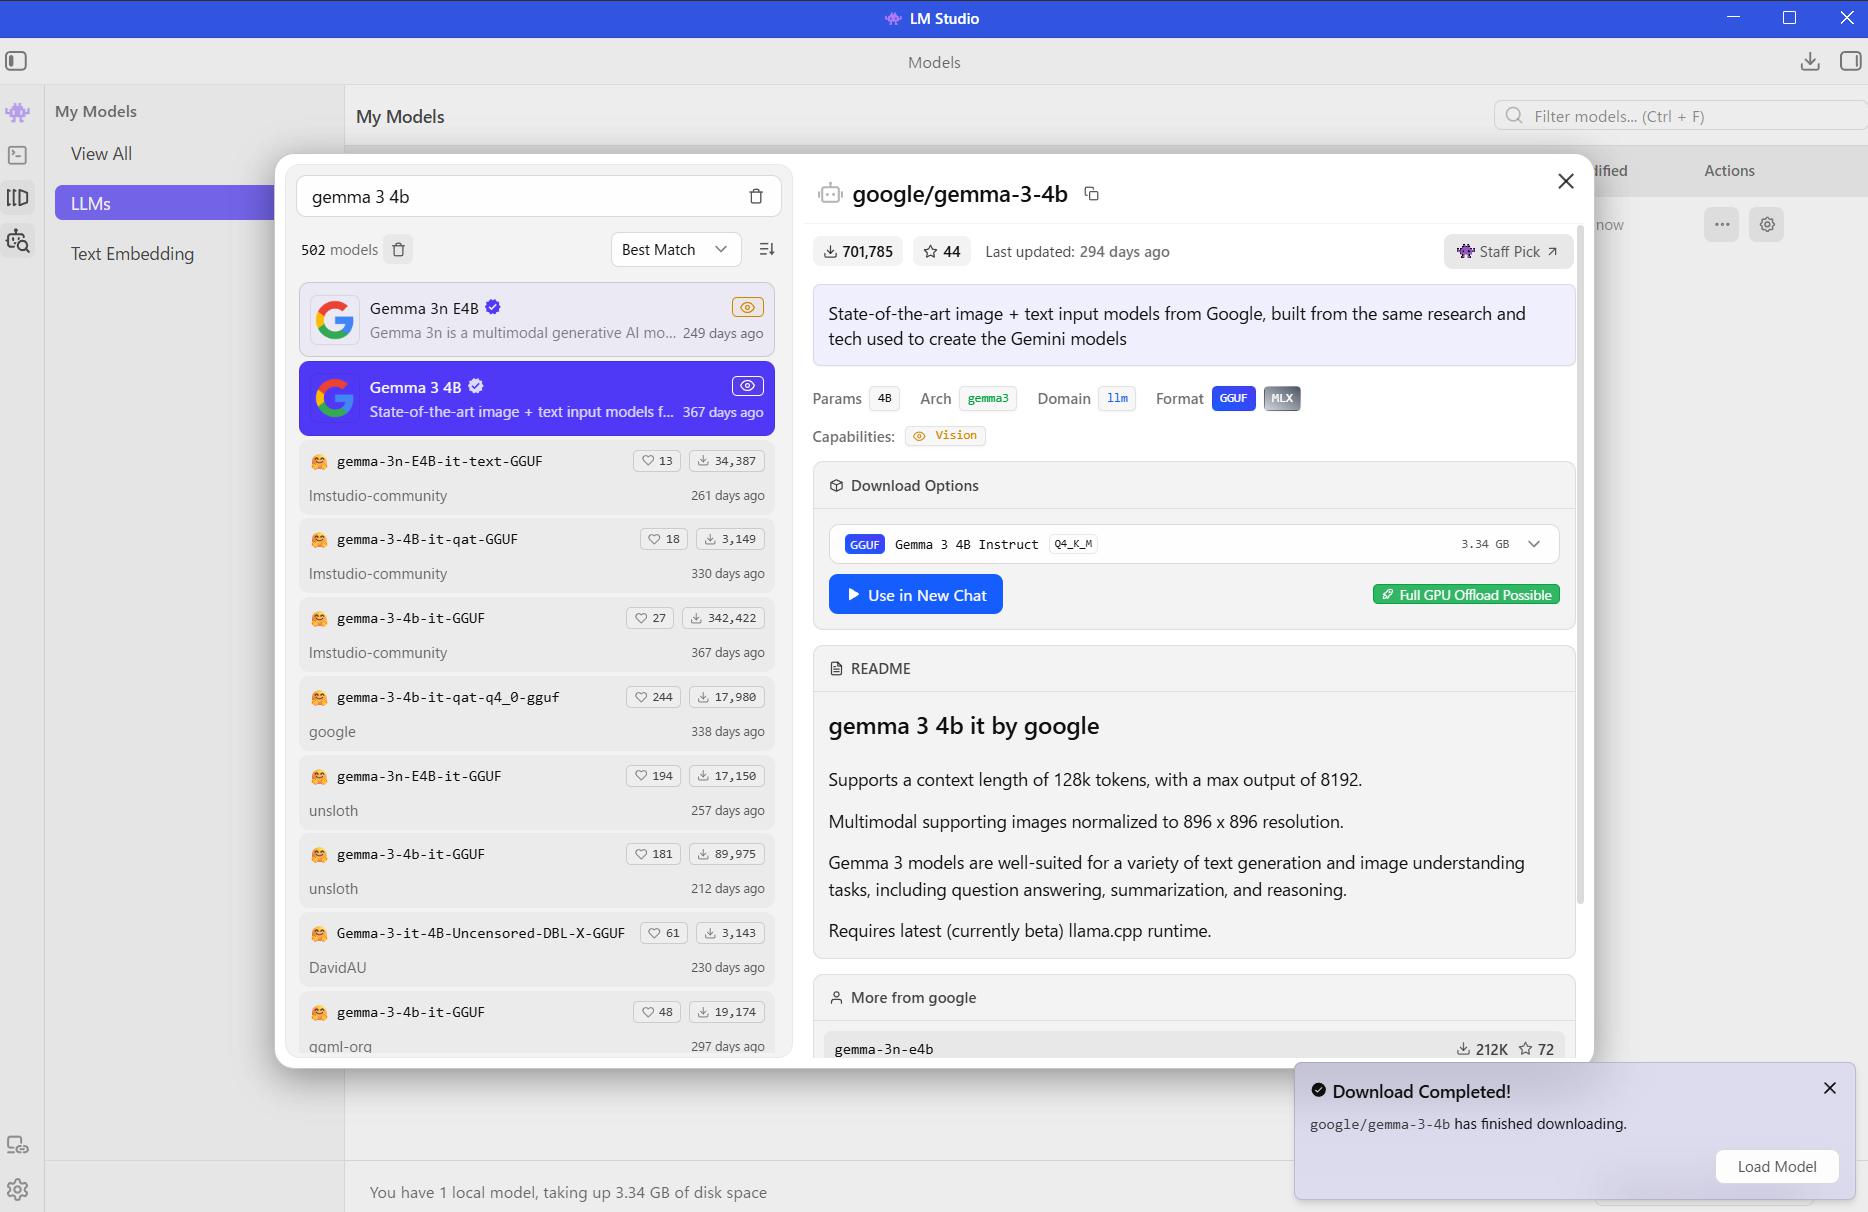Select the GGUF format badge
The width and height of the screenshot is (1868, 1212).
pos(1233,398)
